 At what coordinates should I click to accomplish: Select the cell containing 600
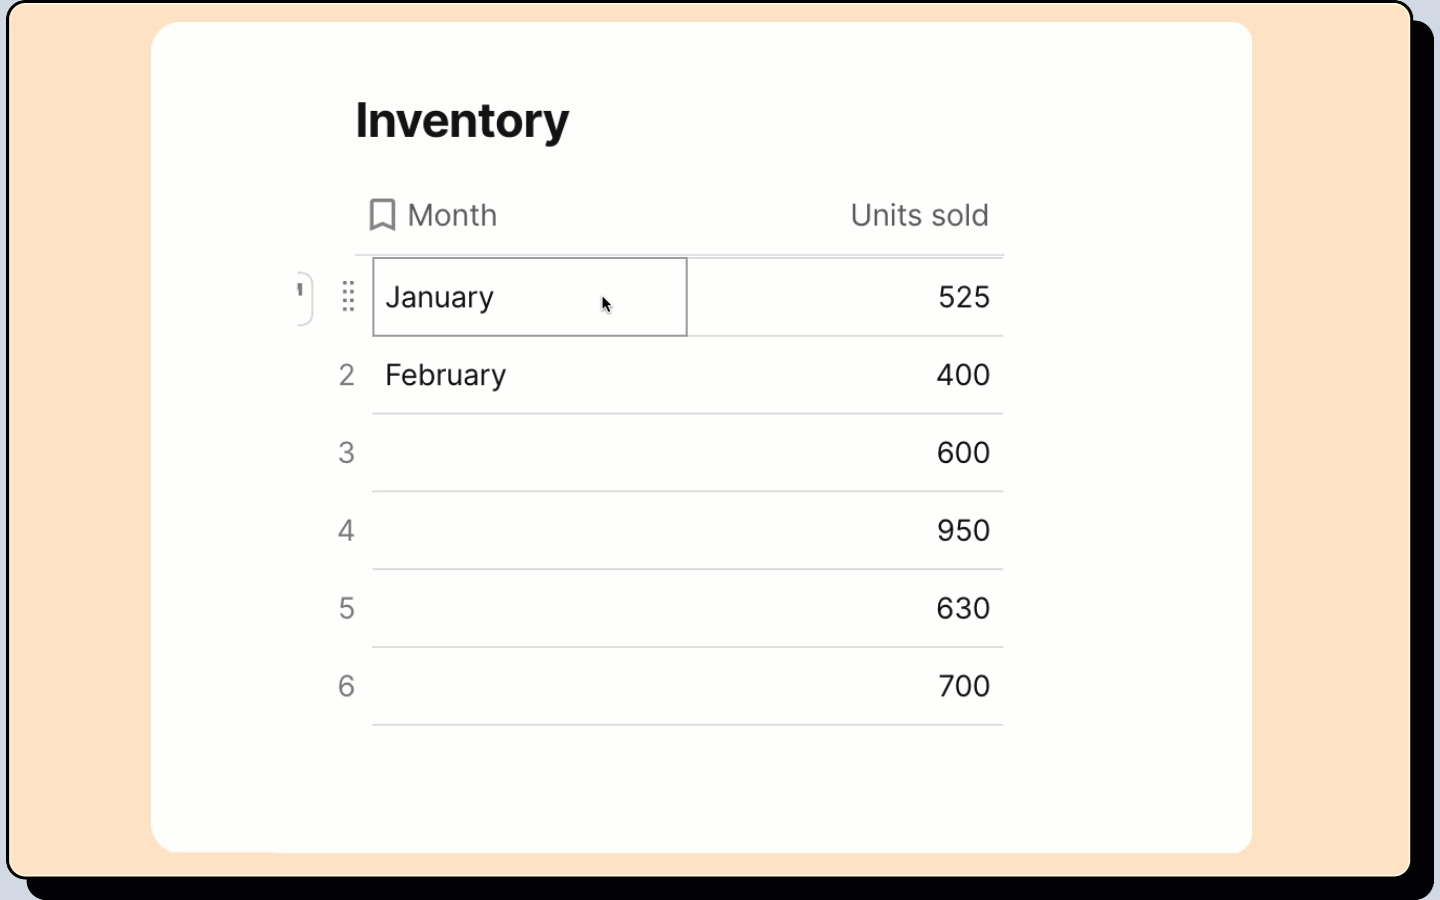click(845, 453)
